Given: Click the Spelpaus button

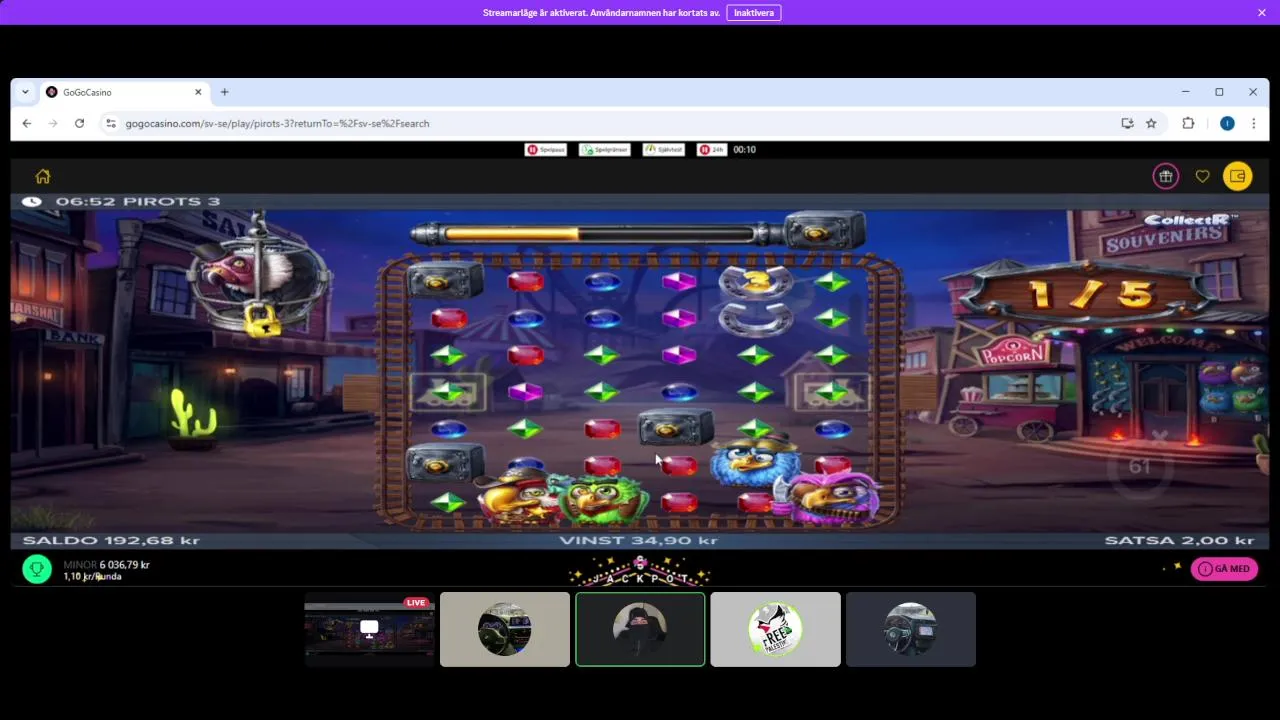Looking at the screenshot, I should click(546, 150).
